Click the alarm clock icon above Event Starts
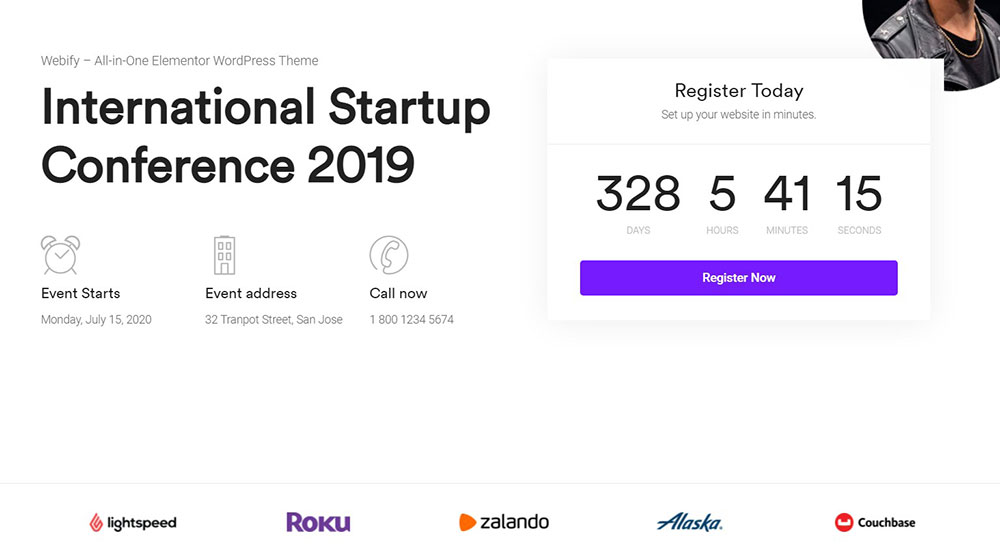Viewport: 1000px width, 554px height. pyautogui.click(x=61, y=254)
